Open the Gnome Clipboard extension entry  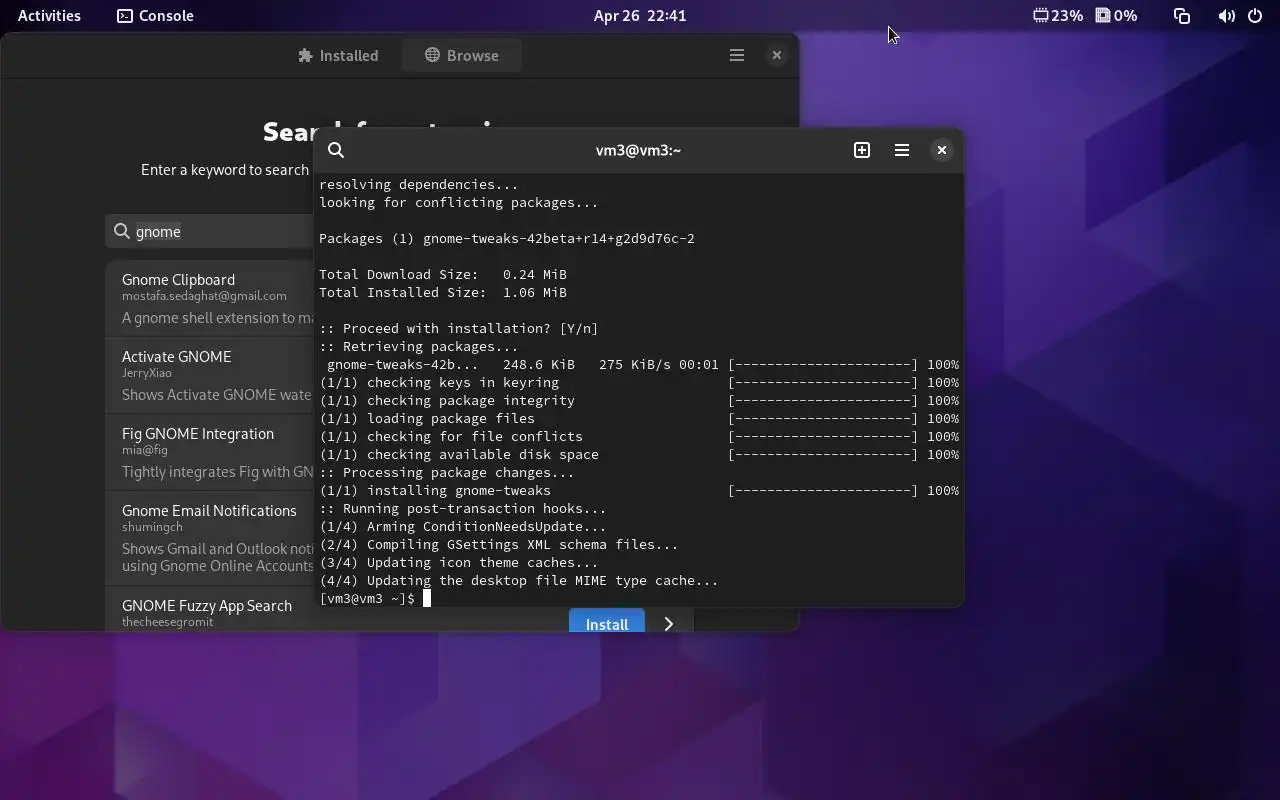pos(210,299)
